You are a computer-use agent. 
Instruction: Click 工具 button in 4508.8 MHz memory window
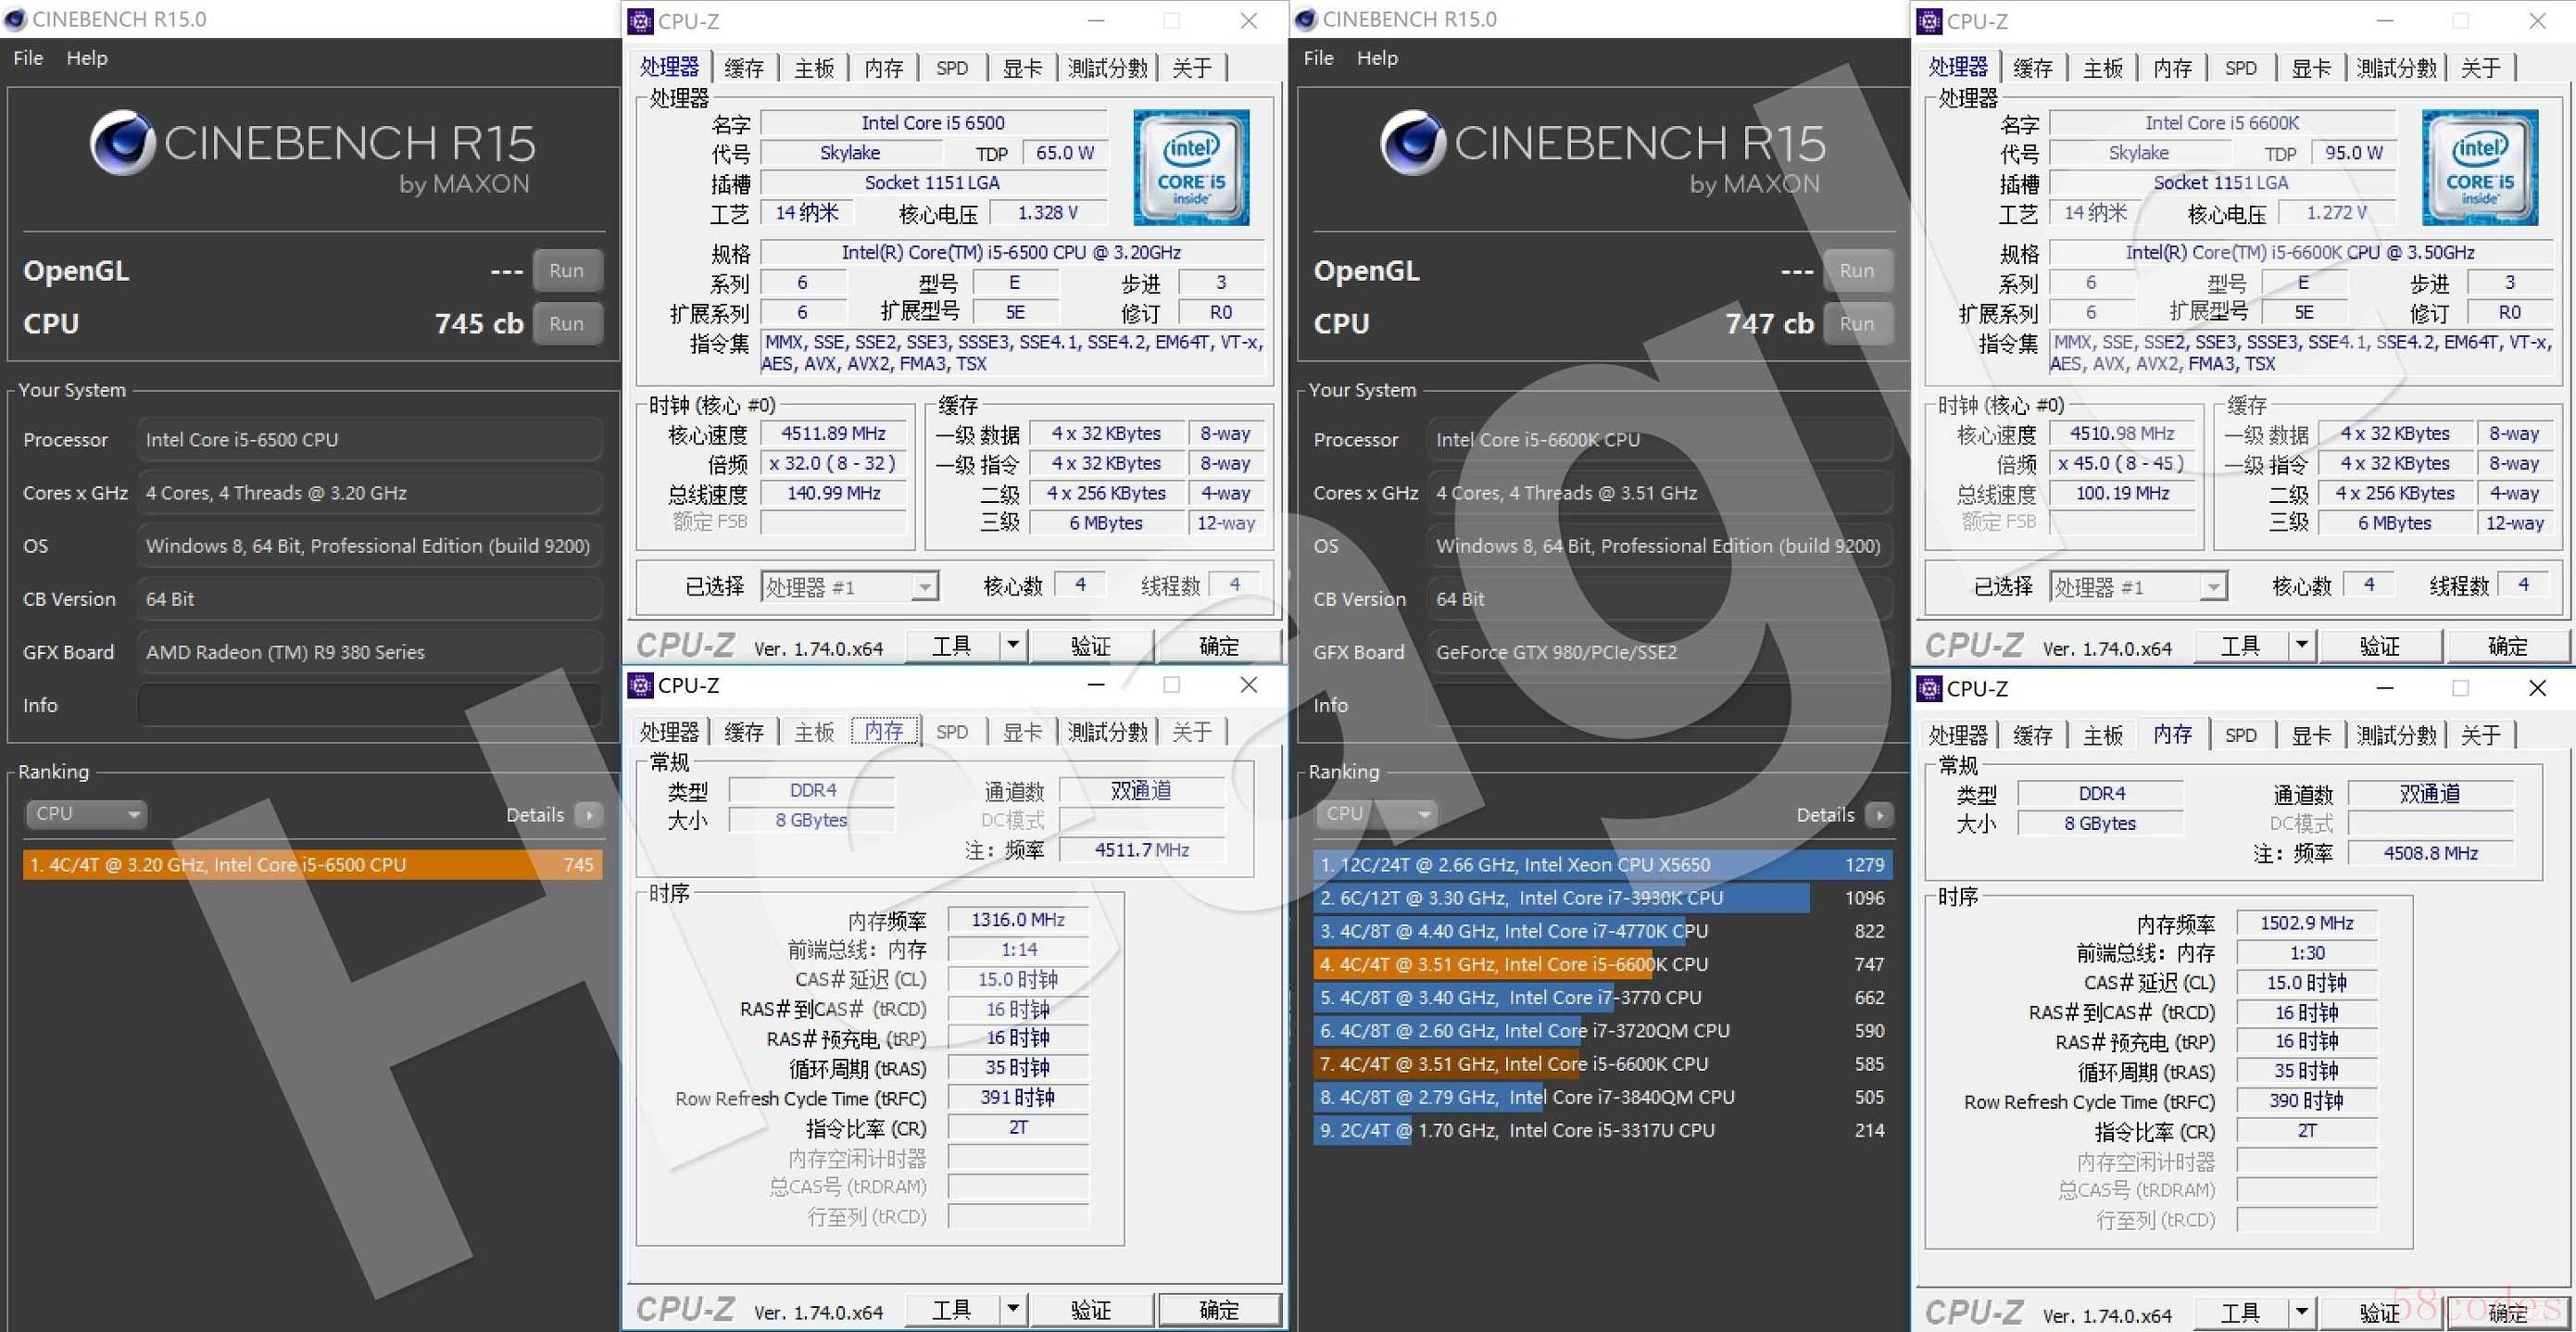pyautogui.click(x=2241, y=1312)
